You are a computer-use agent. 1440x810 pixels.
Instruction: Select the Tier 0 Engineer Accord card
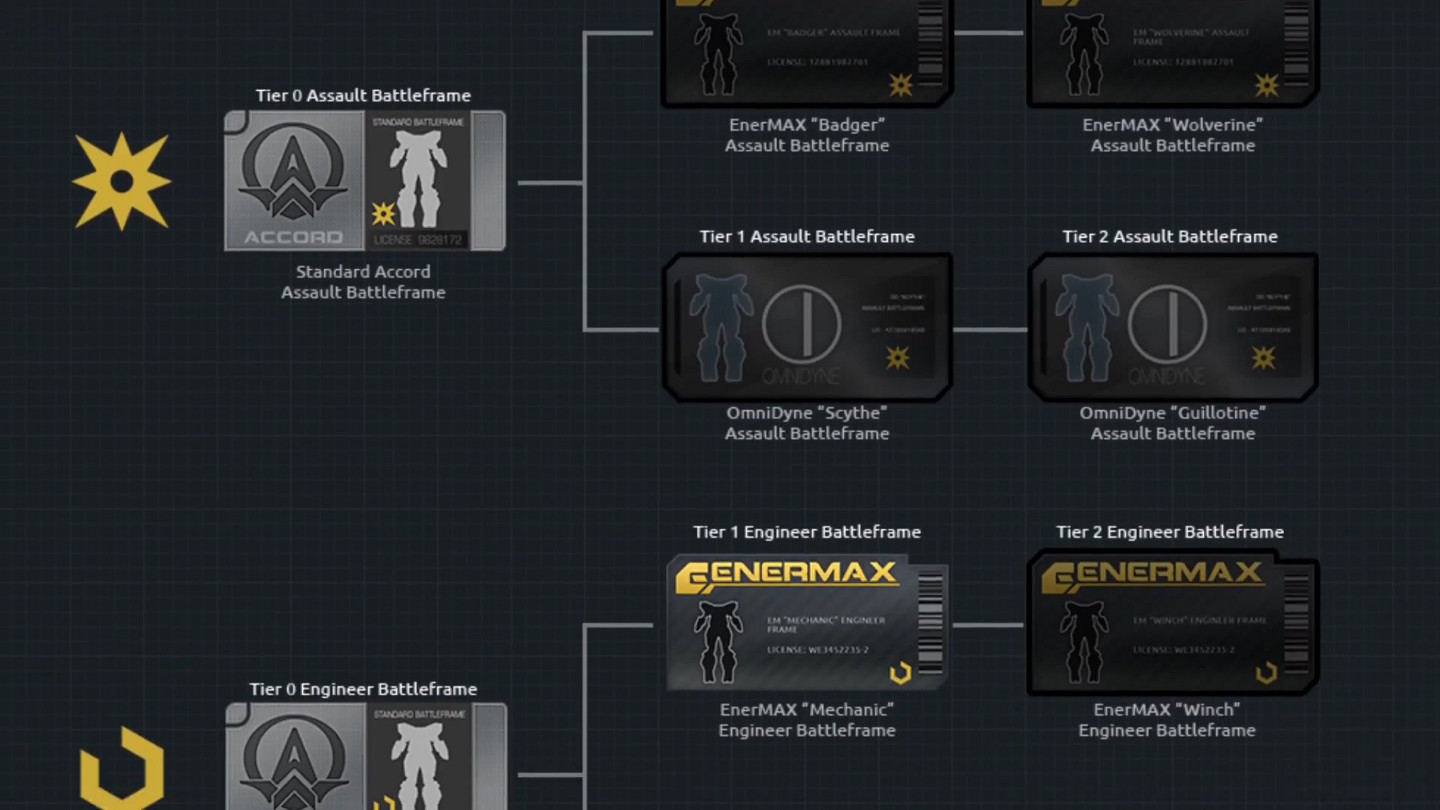point(365,756)
